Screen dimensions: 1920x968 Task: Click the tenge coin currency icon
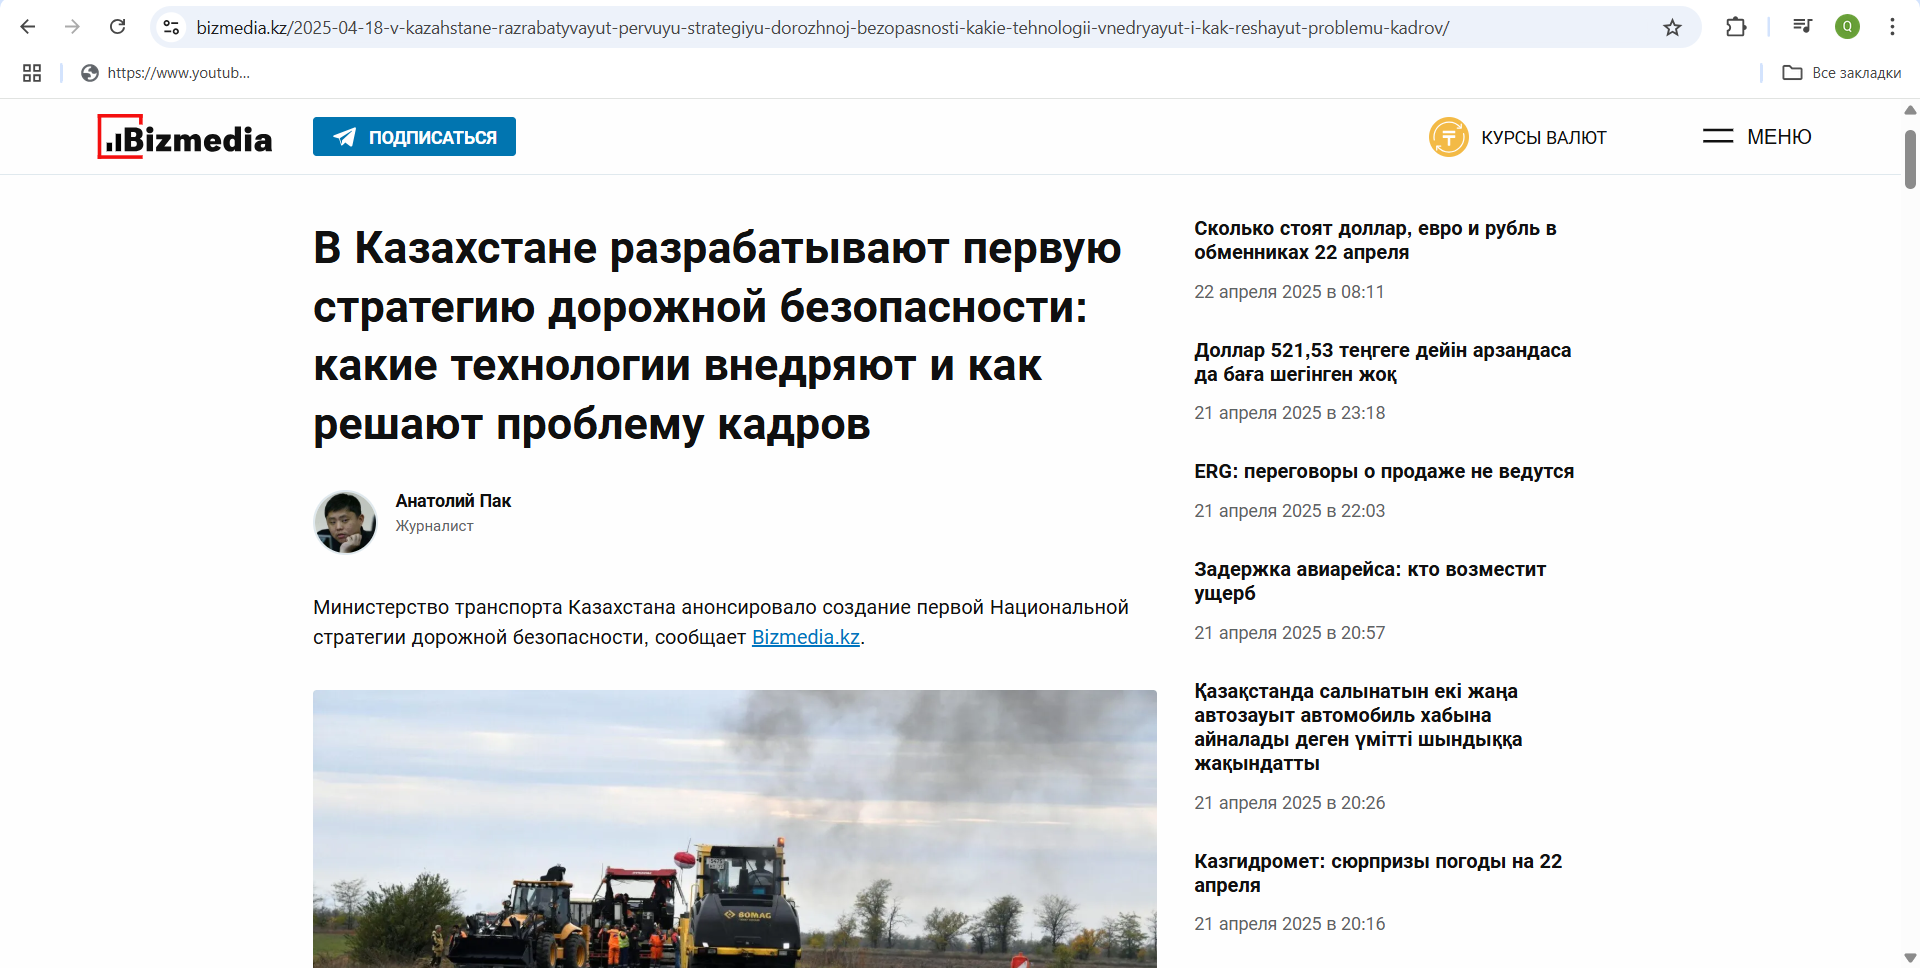click(1449, 137)
